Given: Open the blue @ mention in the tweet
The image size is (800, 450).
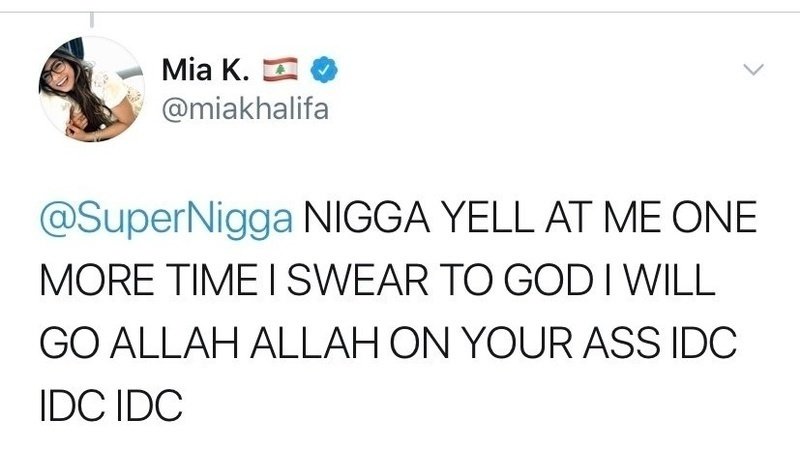Looking at the screenshot, I should (x=166, y=218).
